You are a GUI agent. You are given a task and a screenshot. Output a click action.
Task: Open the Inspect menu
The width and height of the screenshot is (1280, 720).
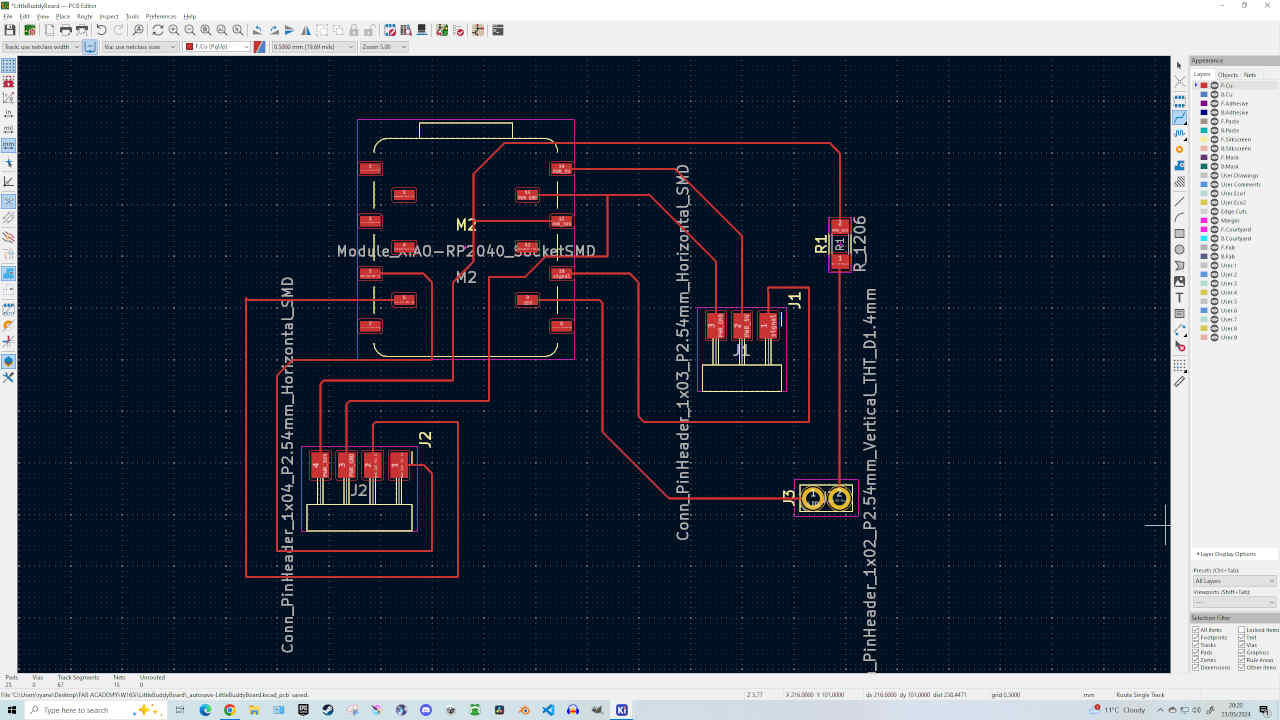[x=108, y=17]
